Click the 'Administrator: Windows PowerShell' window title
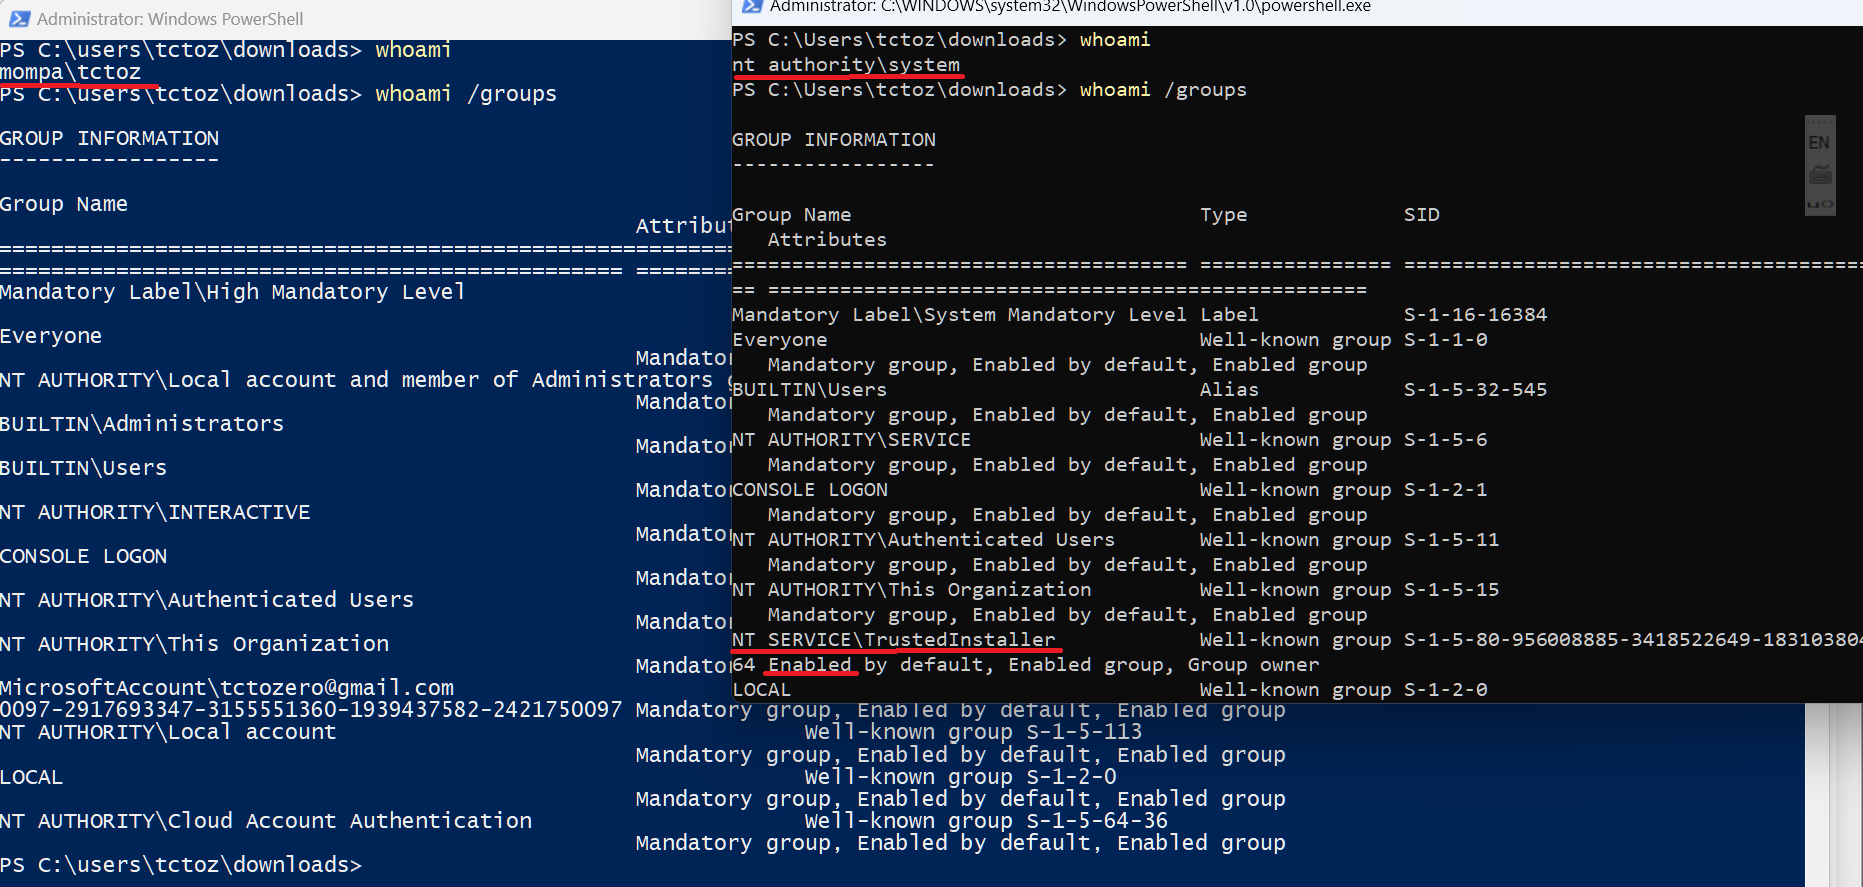The height and width of the screenshot is (887, 1863). (x=170, y=19)
